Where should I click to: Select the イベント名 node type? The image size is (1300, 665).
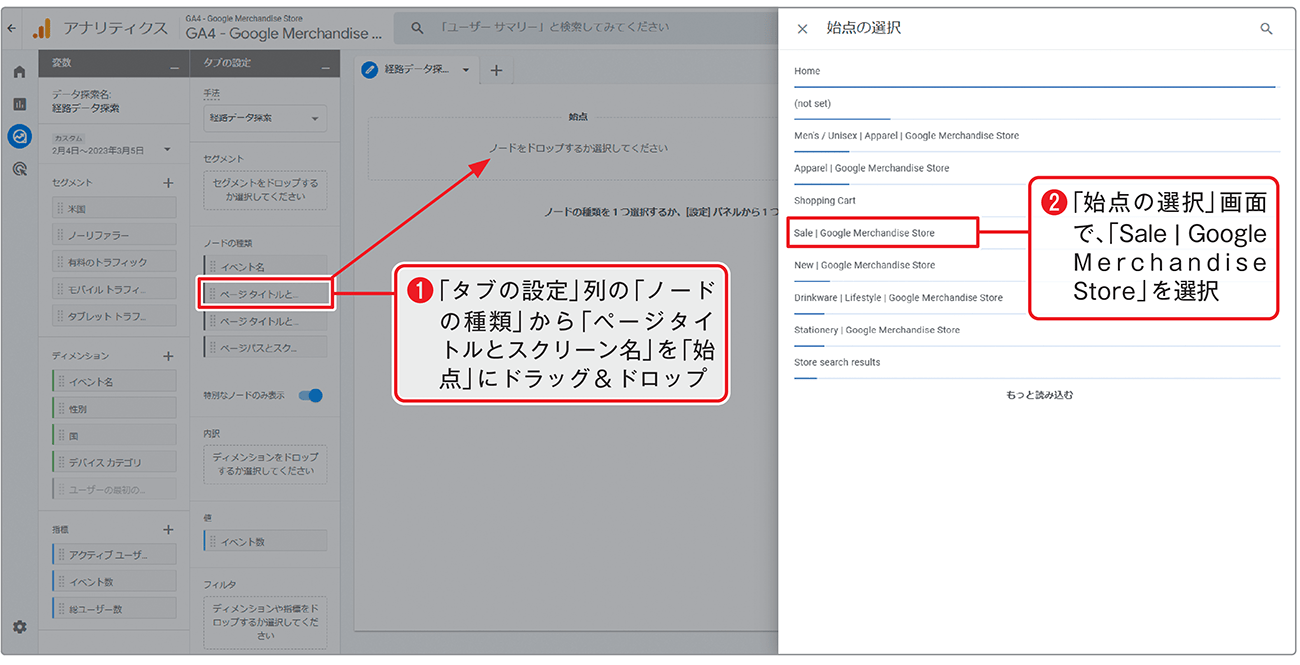point(265,267)
